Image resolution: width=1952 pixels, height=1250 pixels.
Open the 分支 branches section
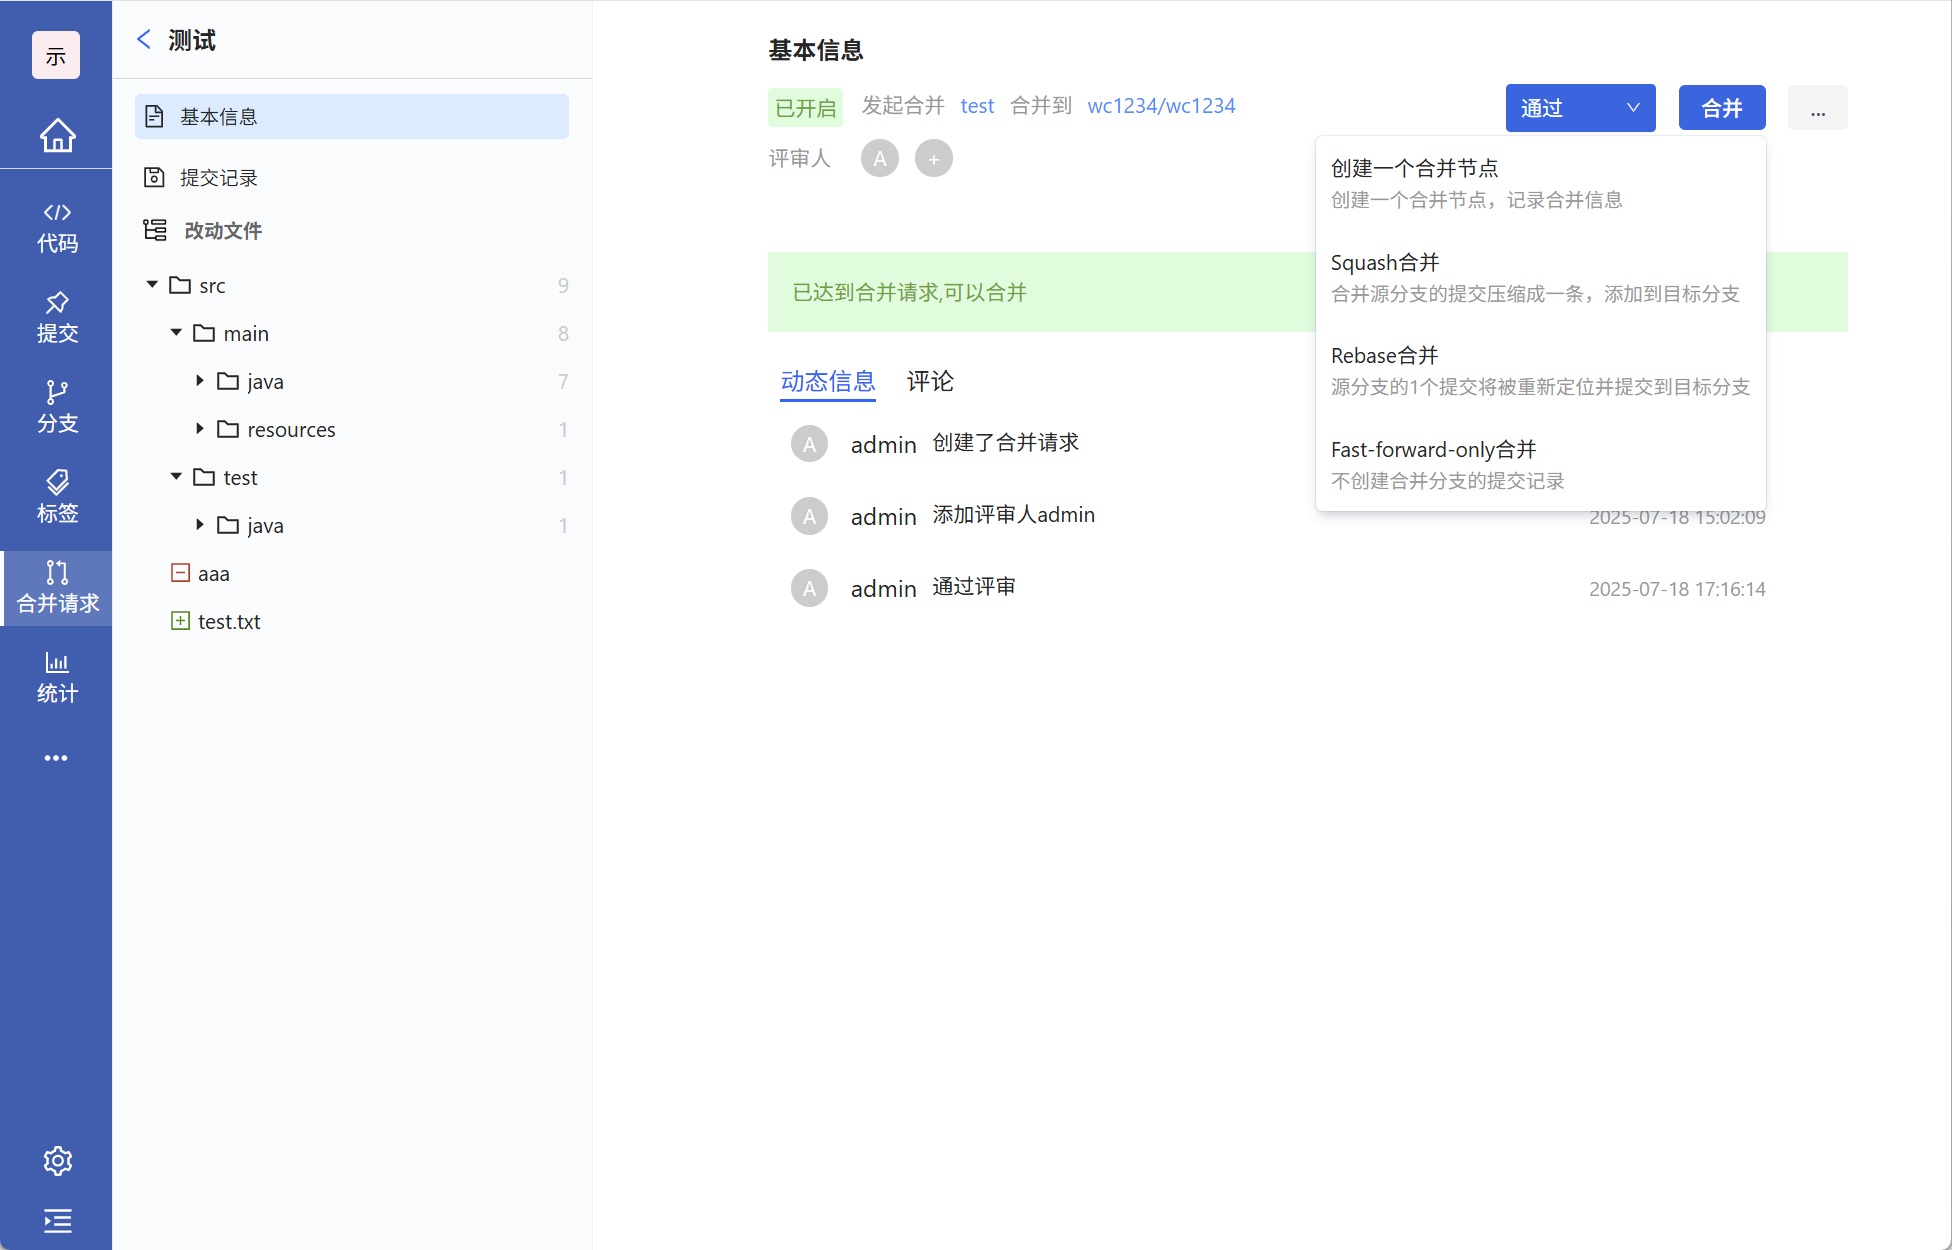click(x=57, y=408)
